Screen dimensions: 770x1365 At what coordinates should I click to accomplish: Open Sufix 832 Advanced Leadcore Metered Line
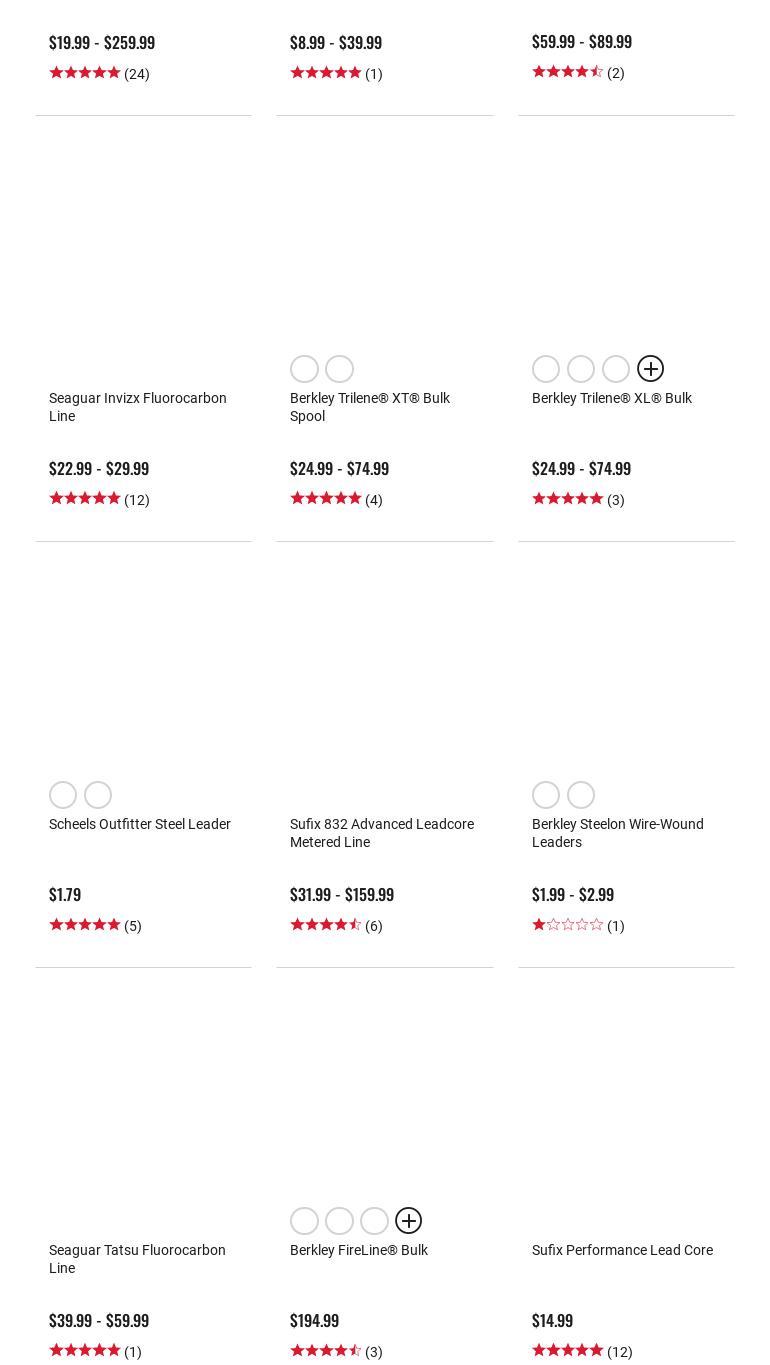pos(381,833)
